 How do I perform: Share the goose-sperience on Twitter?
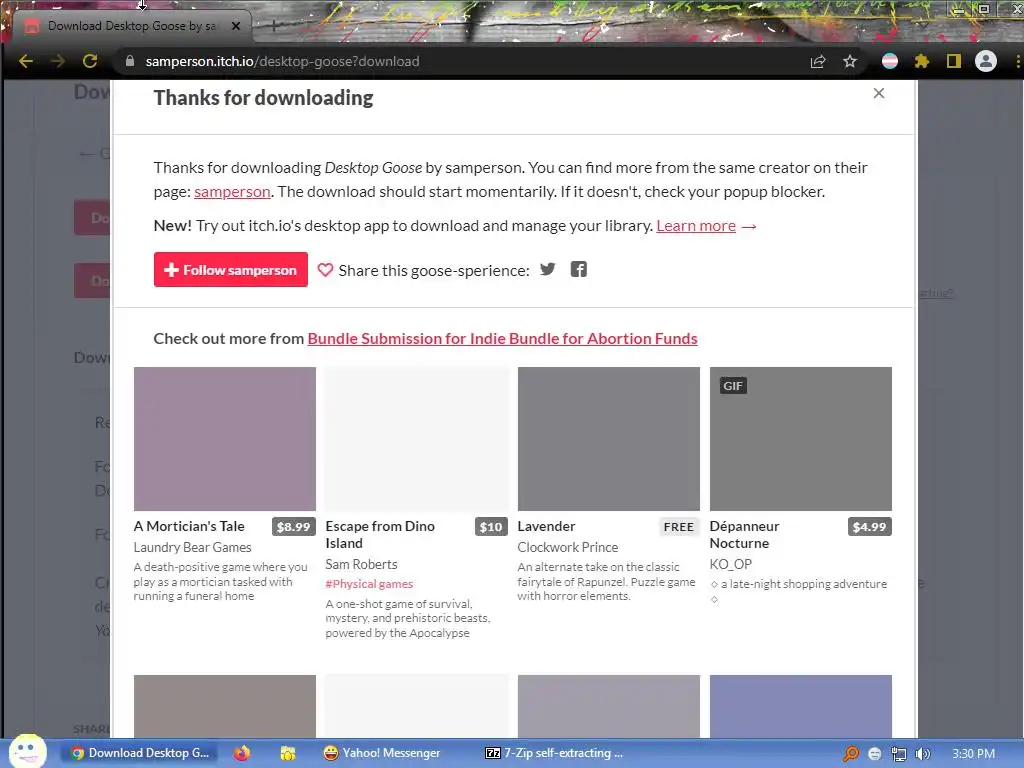click(x=548, y=269)
